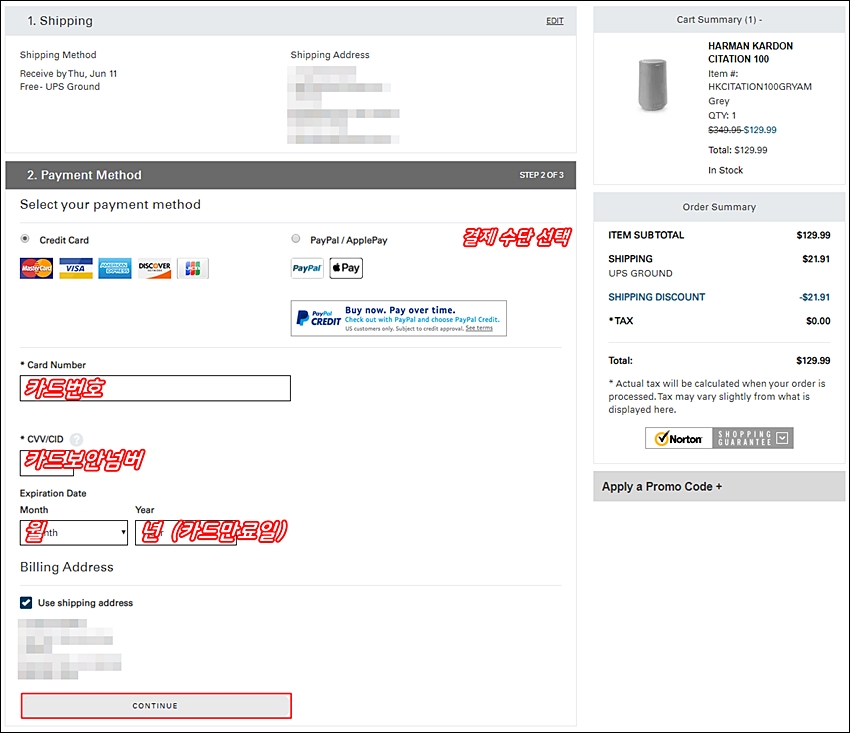850x733 pixels.
Task: Click the 1. Shipping section header
Action: pos(291,21)
